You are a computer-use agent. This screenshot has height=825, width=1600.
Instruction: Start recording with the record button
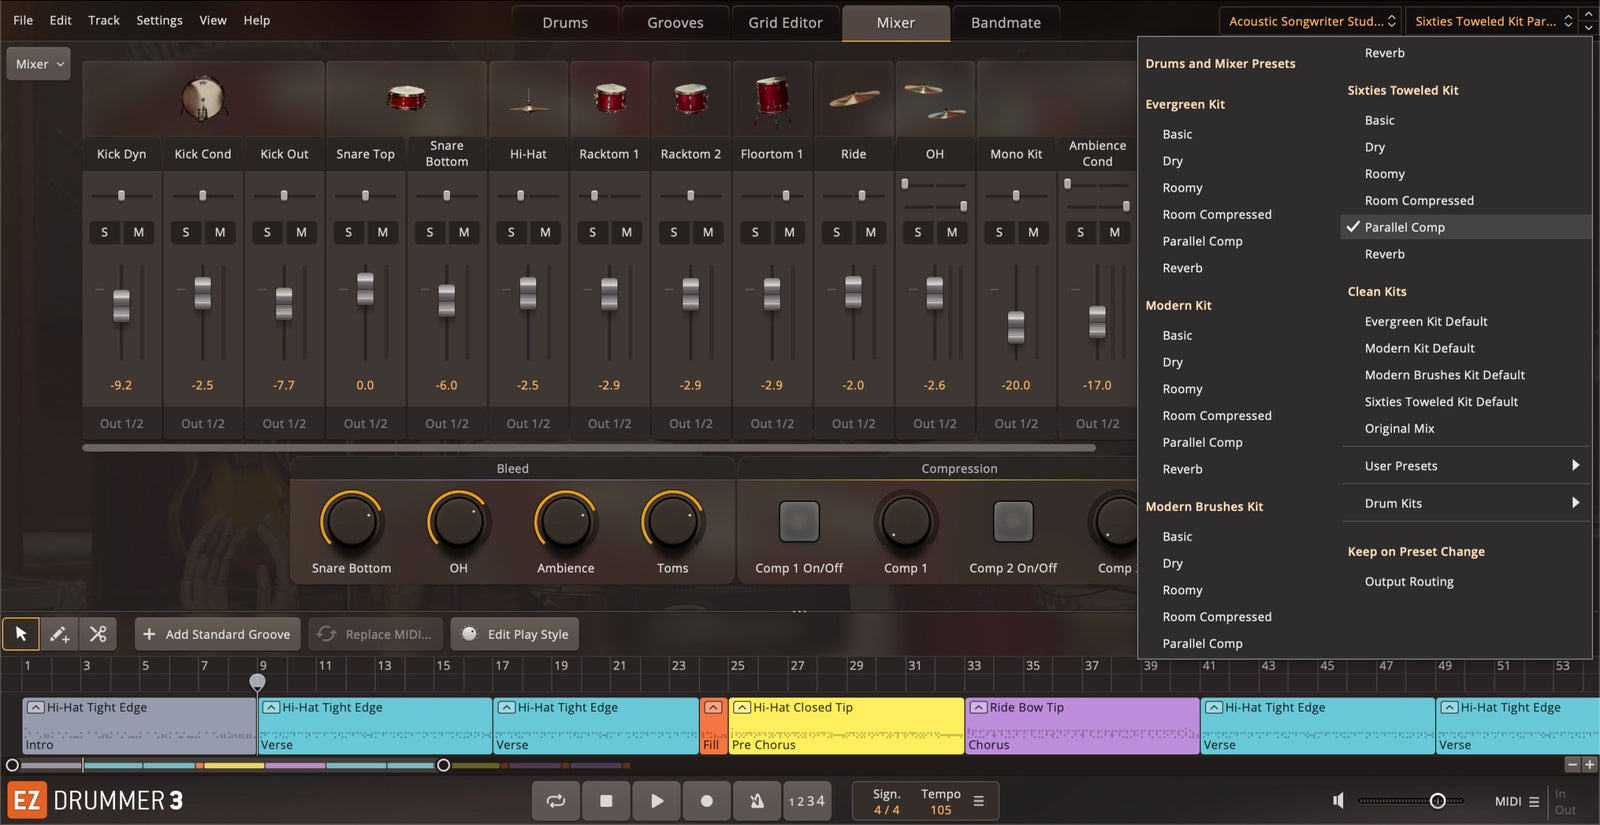706,801
